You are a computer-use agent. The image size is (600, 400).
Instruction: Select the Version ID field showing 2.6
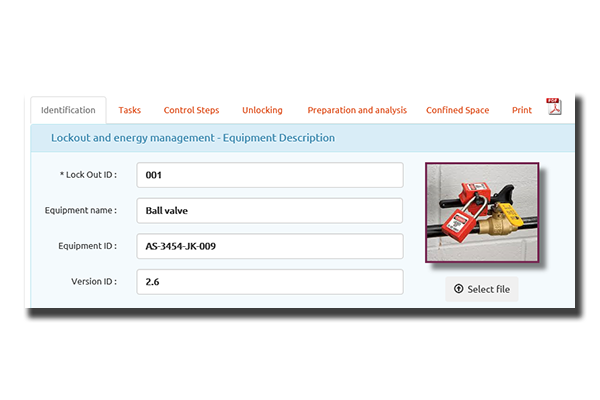[x=268, y=282]
